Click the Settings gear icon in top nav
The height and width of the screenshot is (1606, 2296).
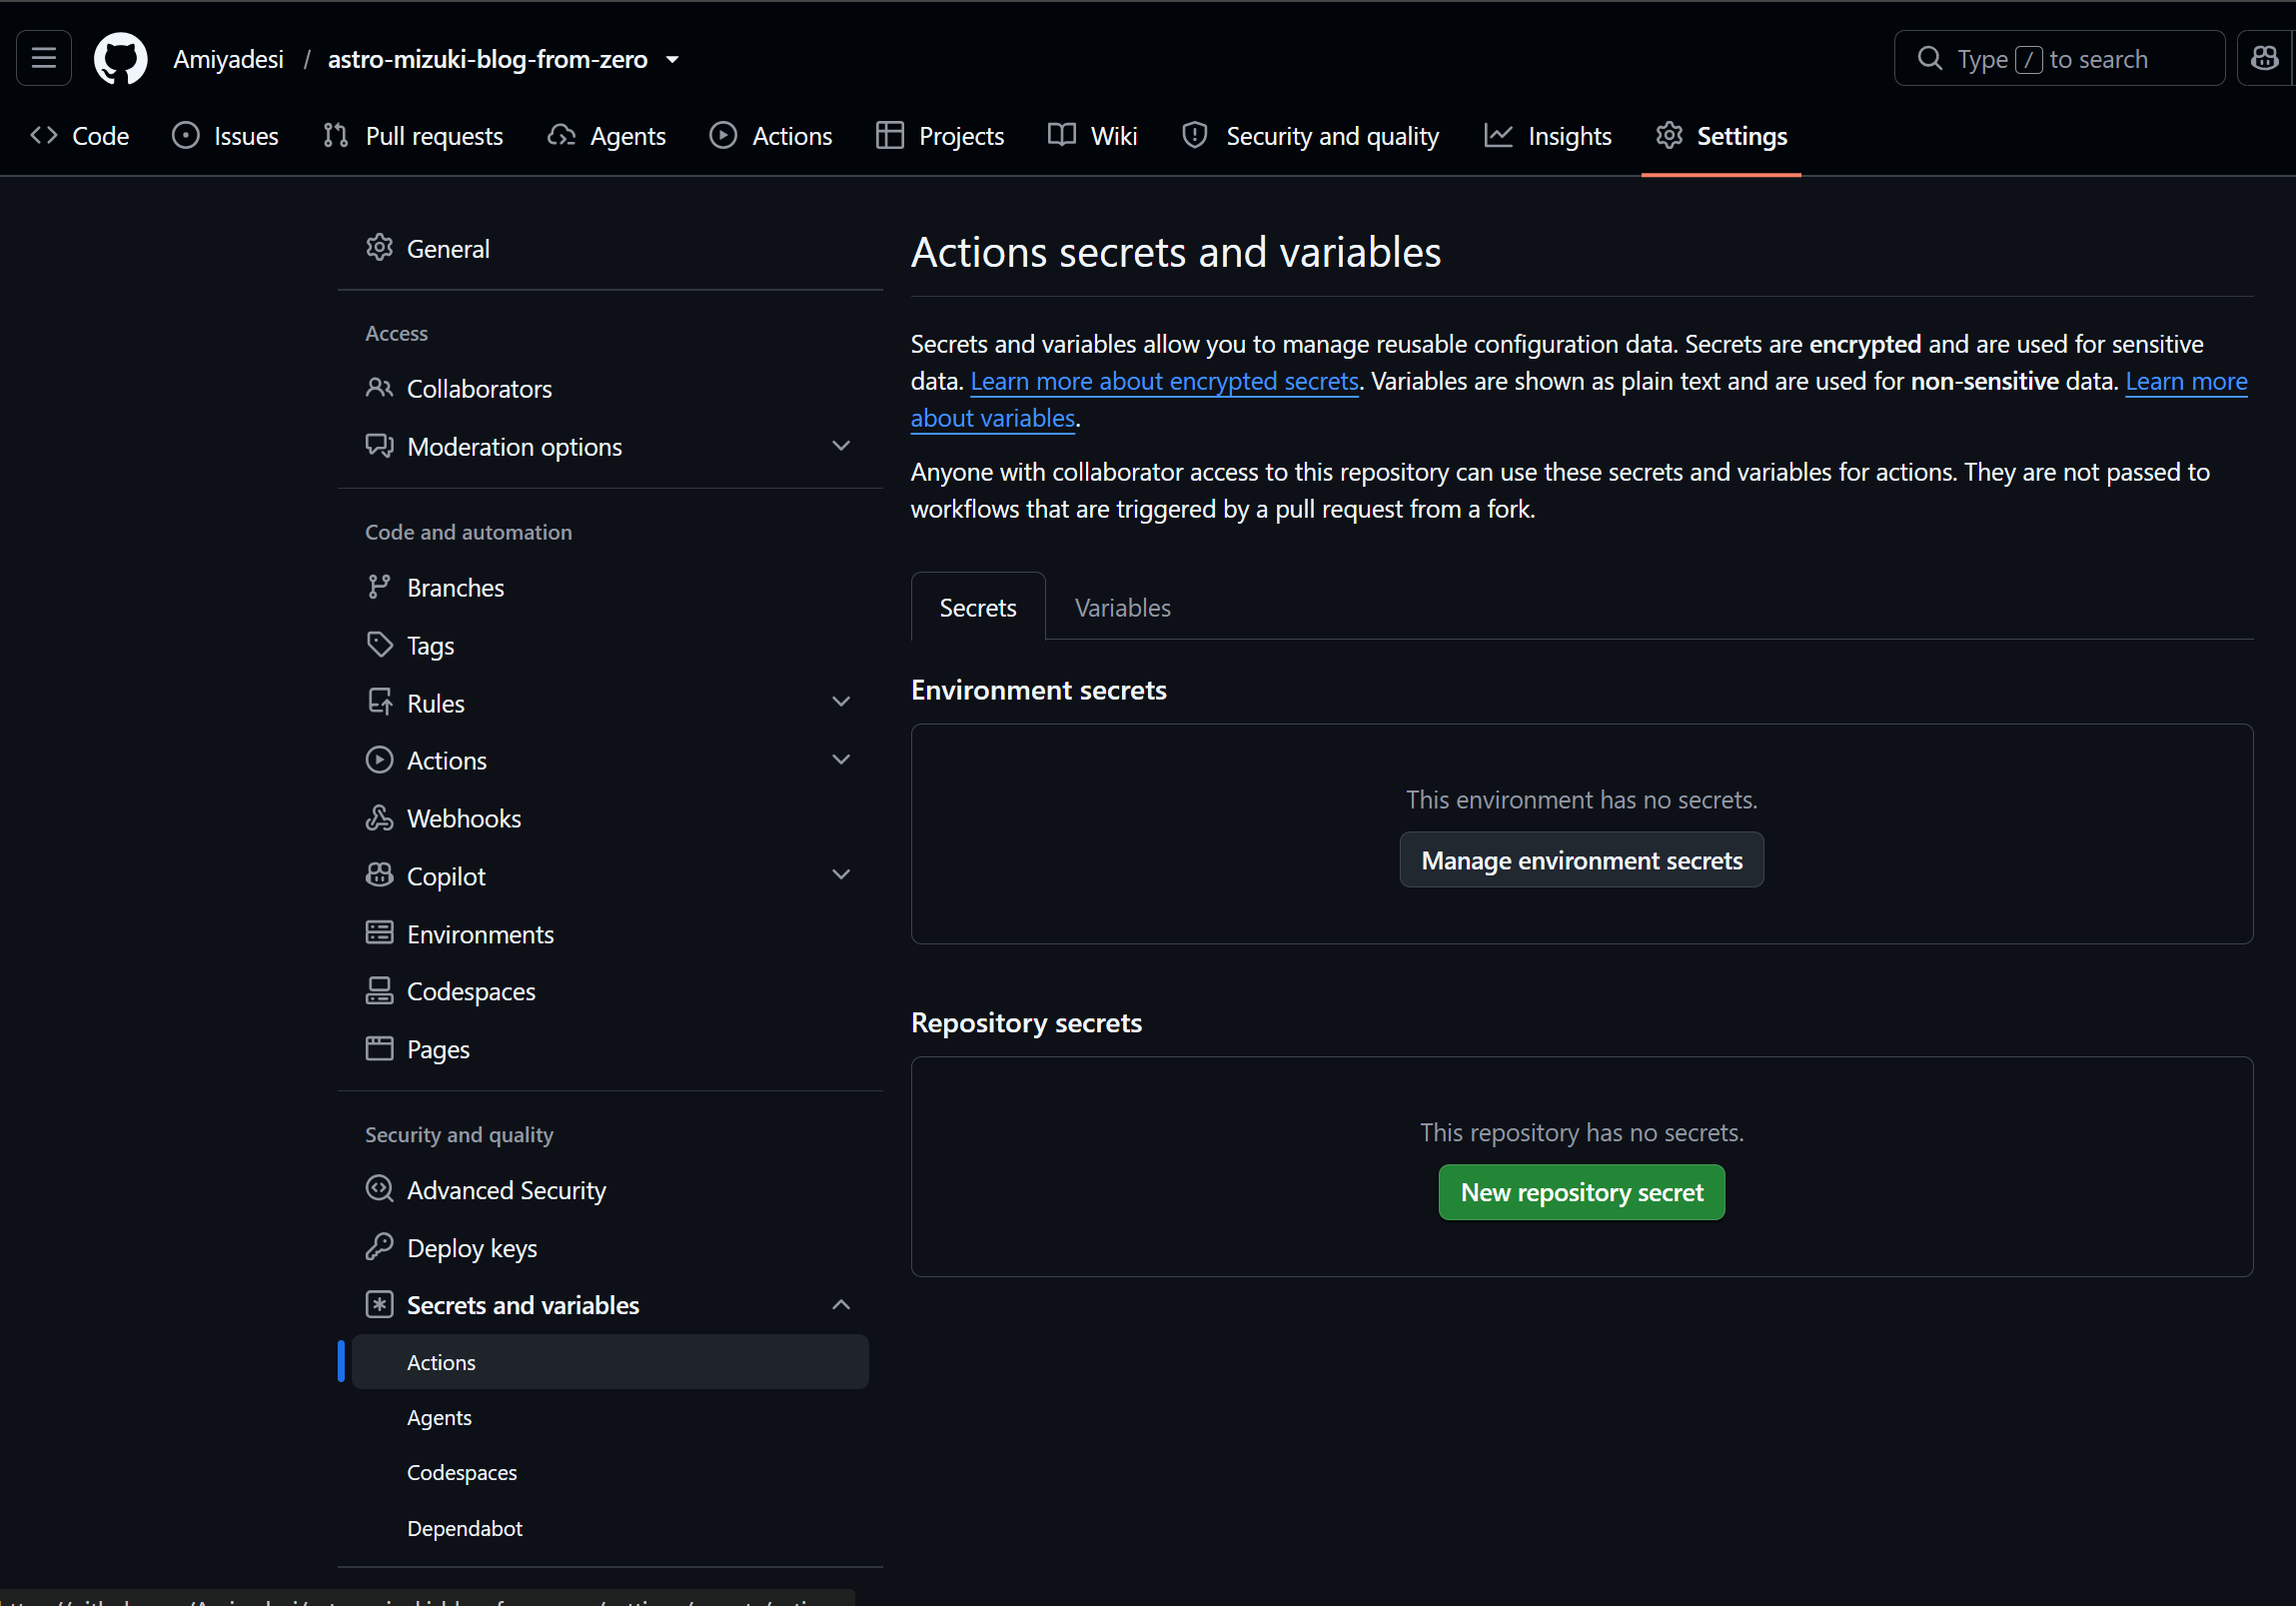[1669, 135]
